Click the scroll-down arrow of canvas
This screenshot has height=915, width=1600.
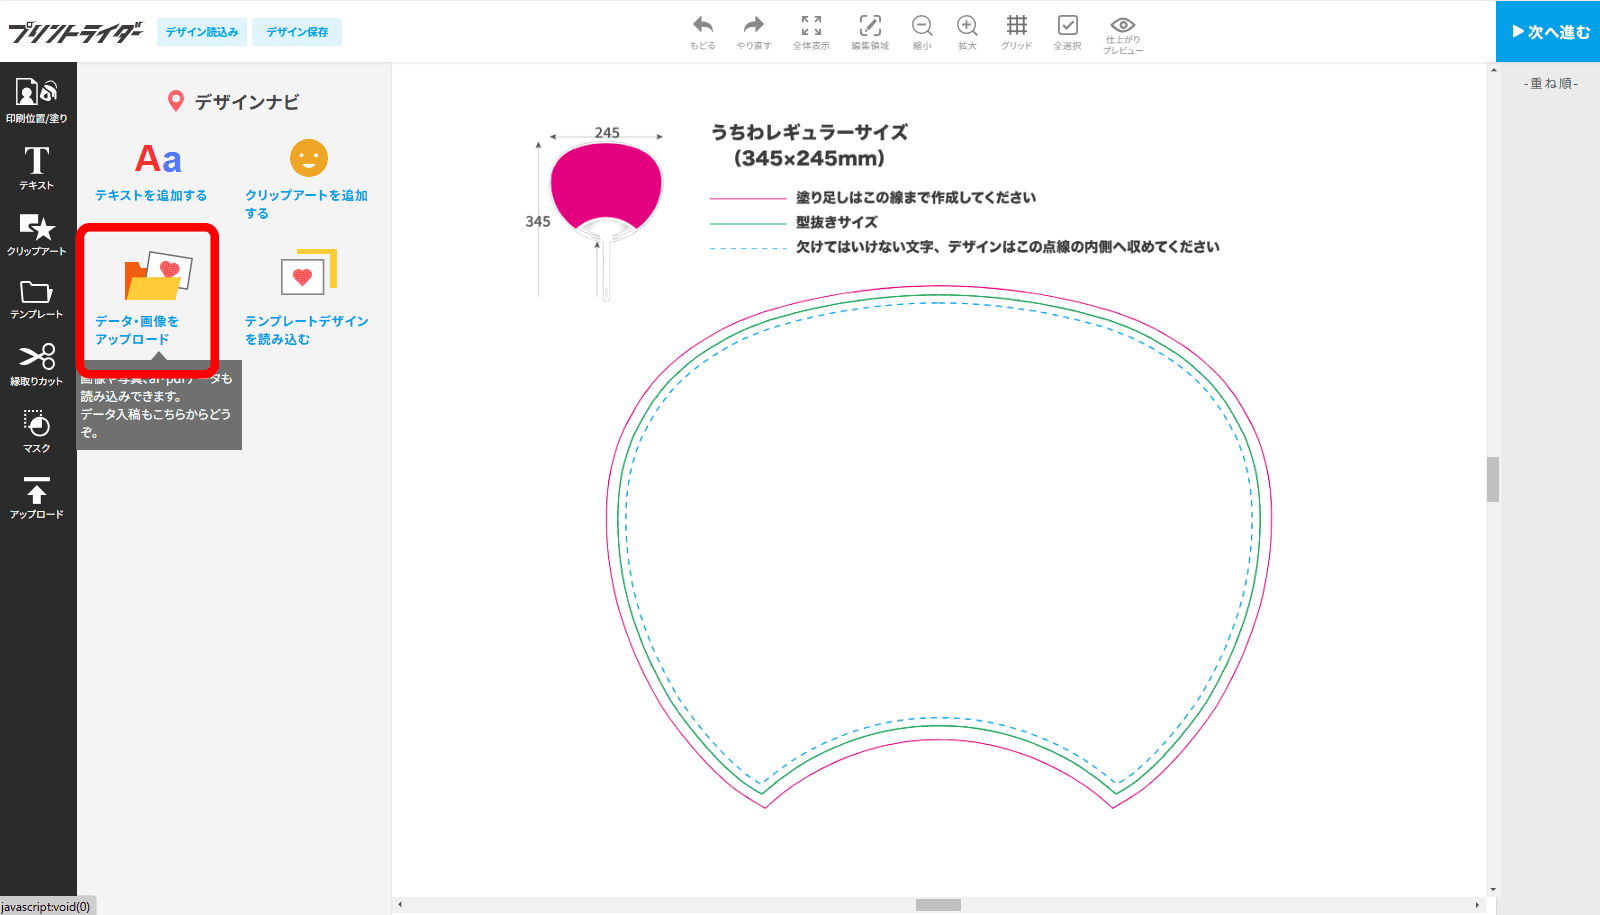pos(1493,889)
